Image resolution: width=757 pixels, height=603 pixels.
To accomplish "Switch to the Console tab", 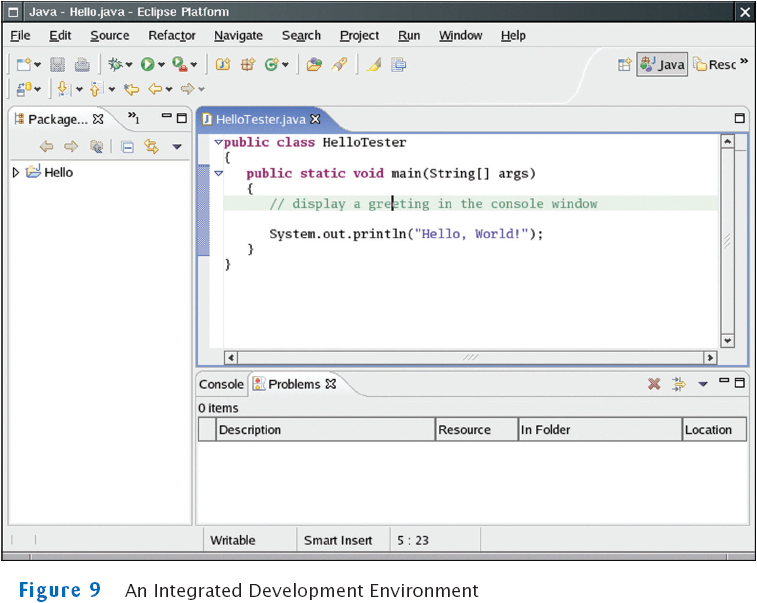I will (x=221, y=384).
